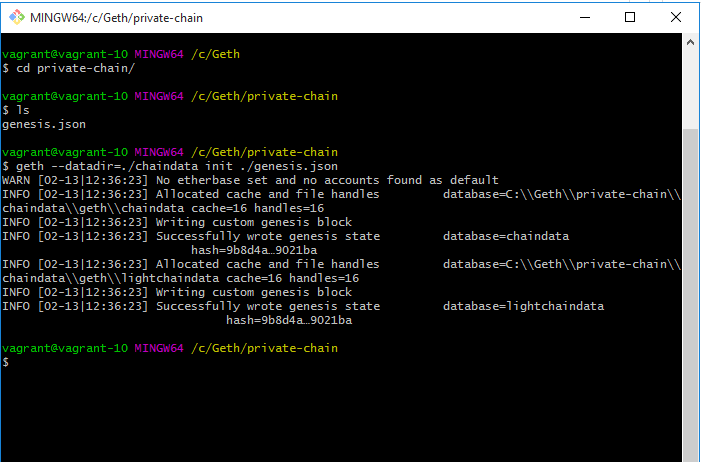Click the second hash line under lightchaindata
This screenshot has height=462, width=701.
pyautogui.click(x=289, y=320)
